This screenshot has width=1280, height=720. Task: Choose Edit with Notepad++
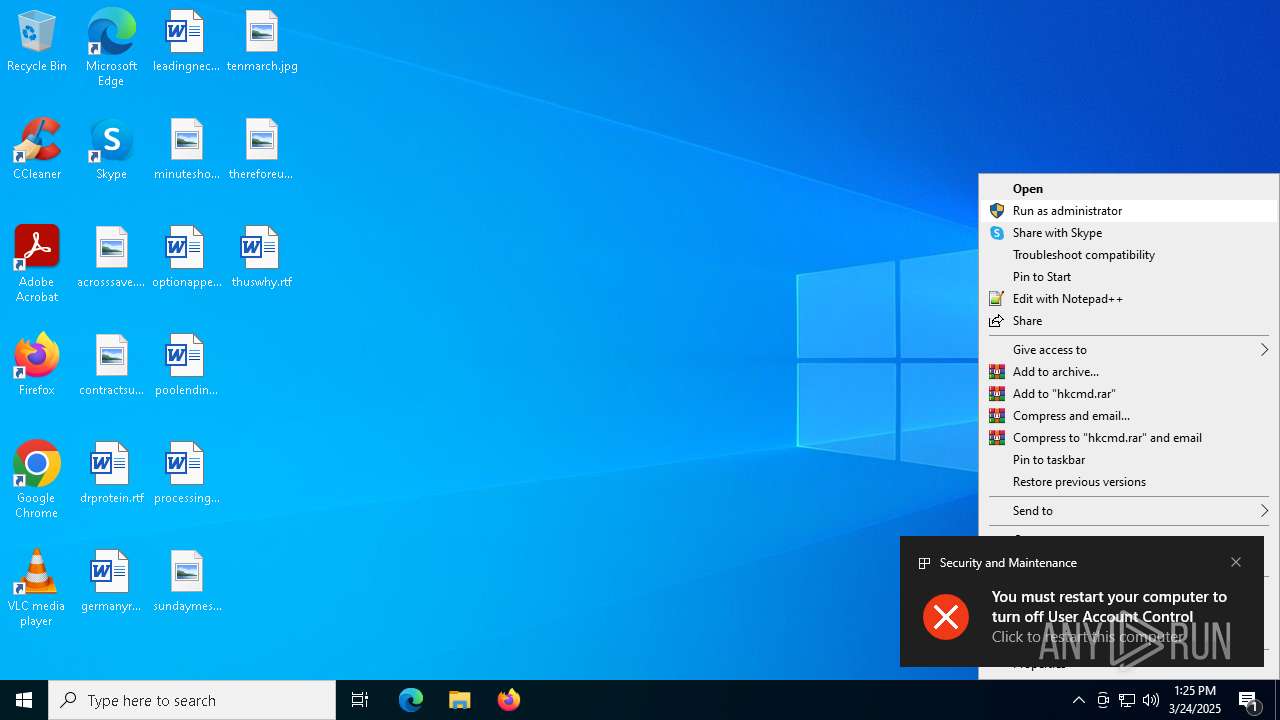click(x=1128, y=299)
